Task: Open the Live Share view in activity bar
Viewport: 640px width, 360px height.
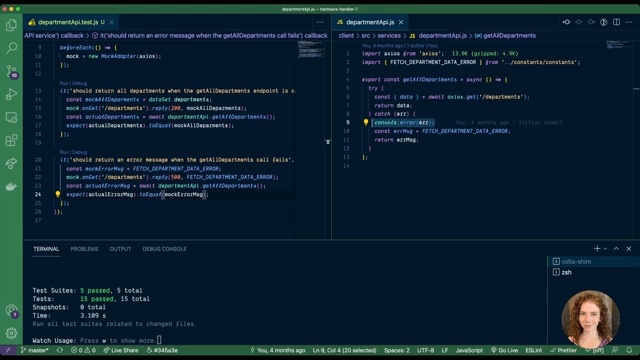Action: 11,163
